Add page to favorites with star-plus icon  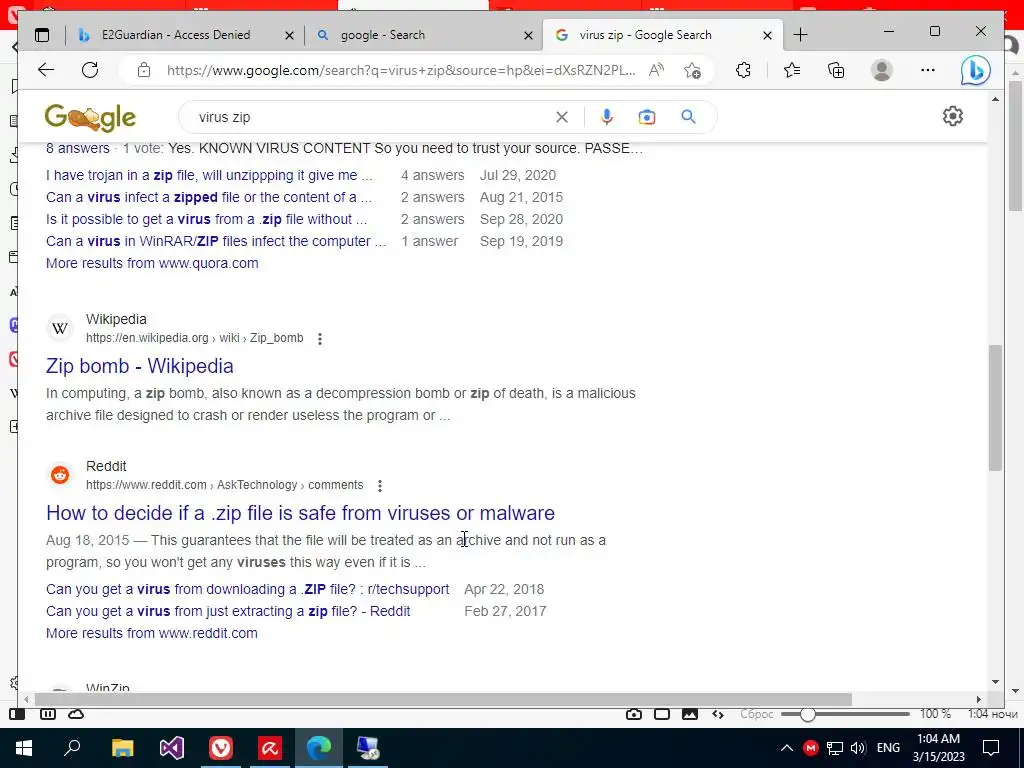point(693,70)
